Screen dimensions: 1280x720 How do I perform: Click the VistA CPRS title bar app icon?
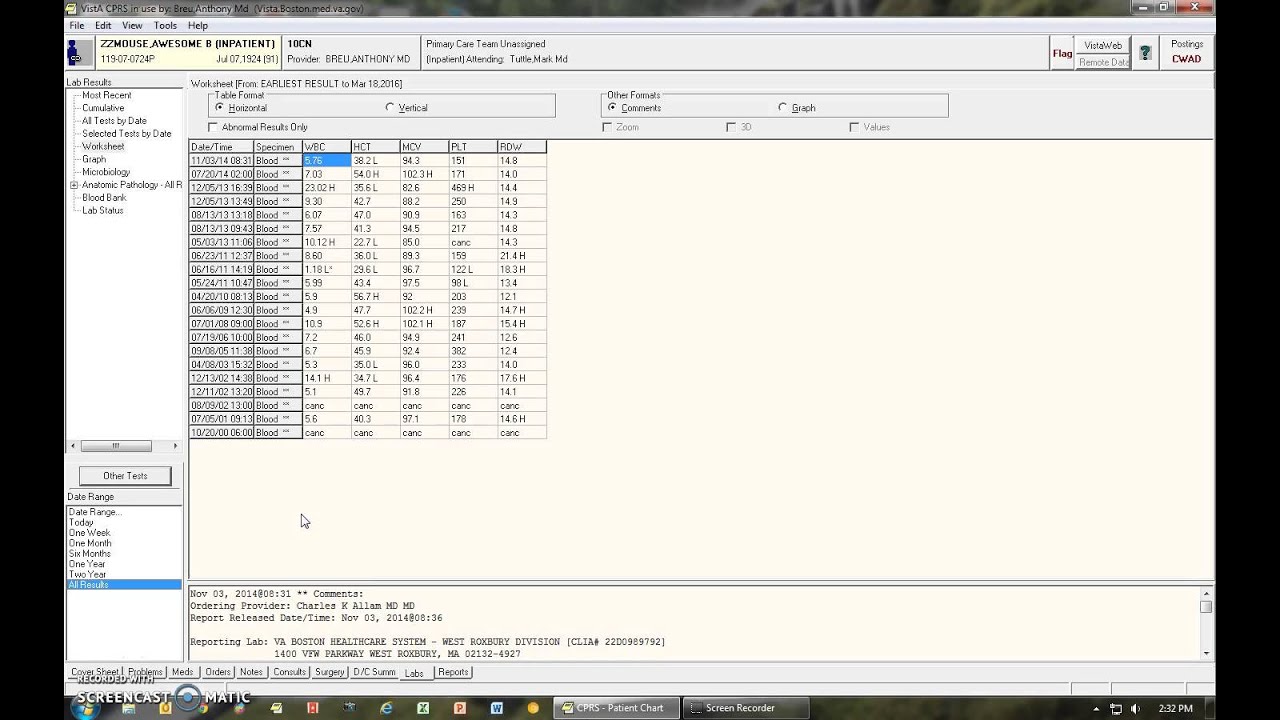tap(71, 8)
